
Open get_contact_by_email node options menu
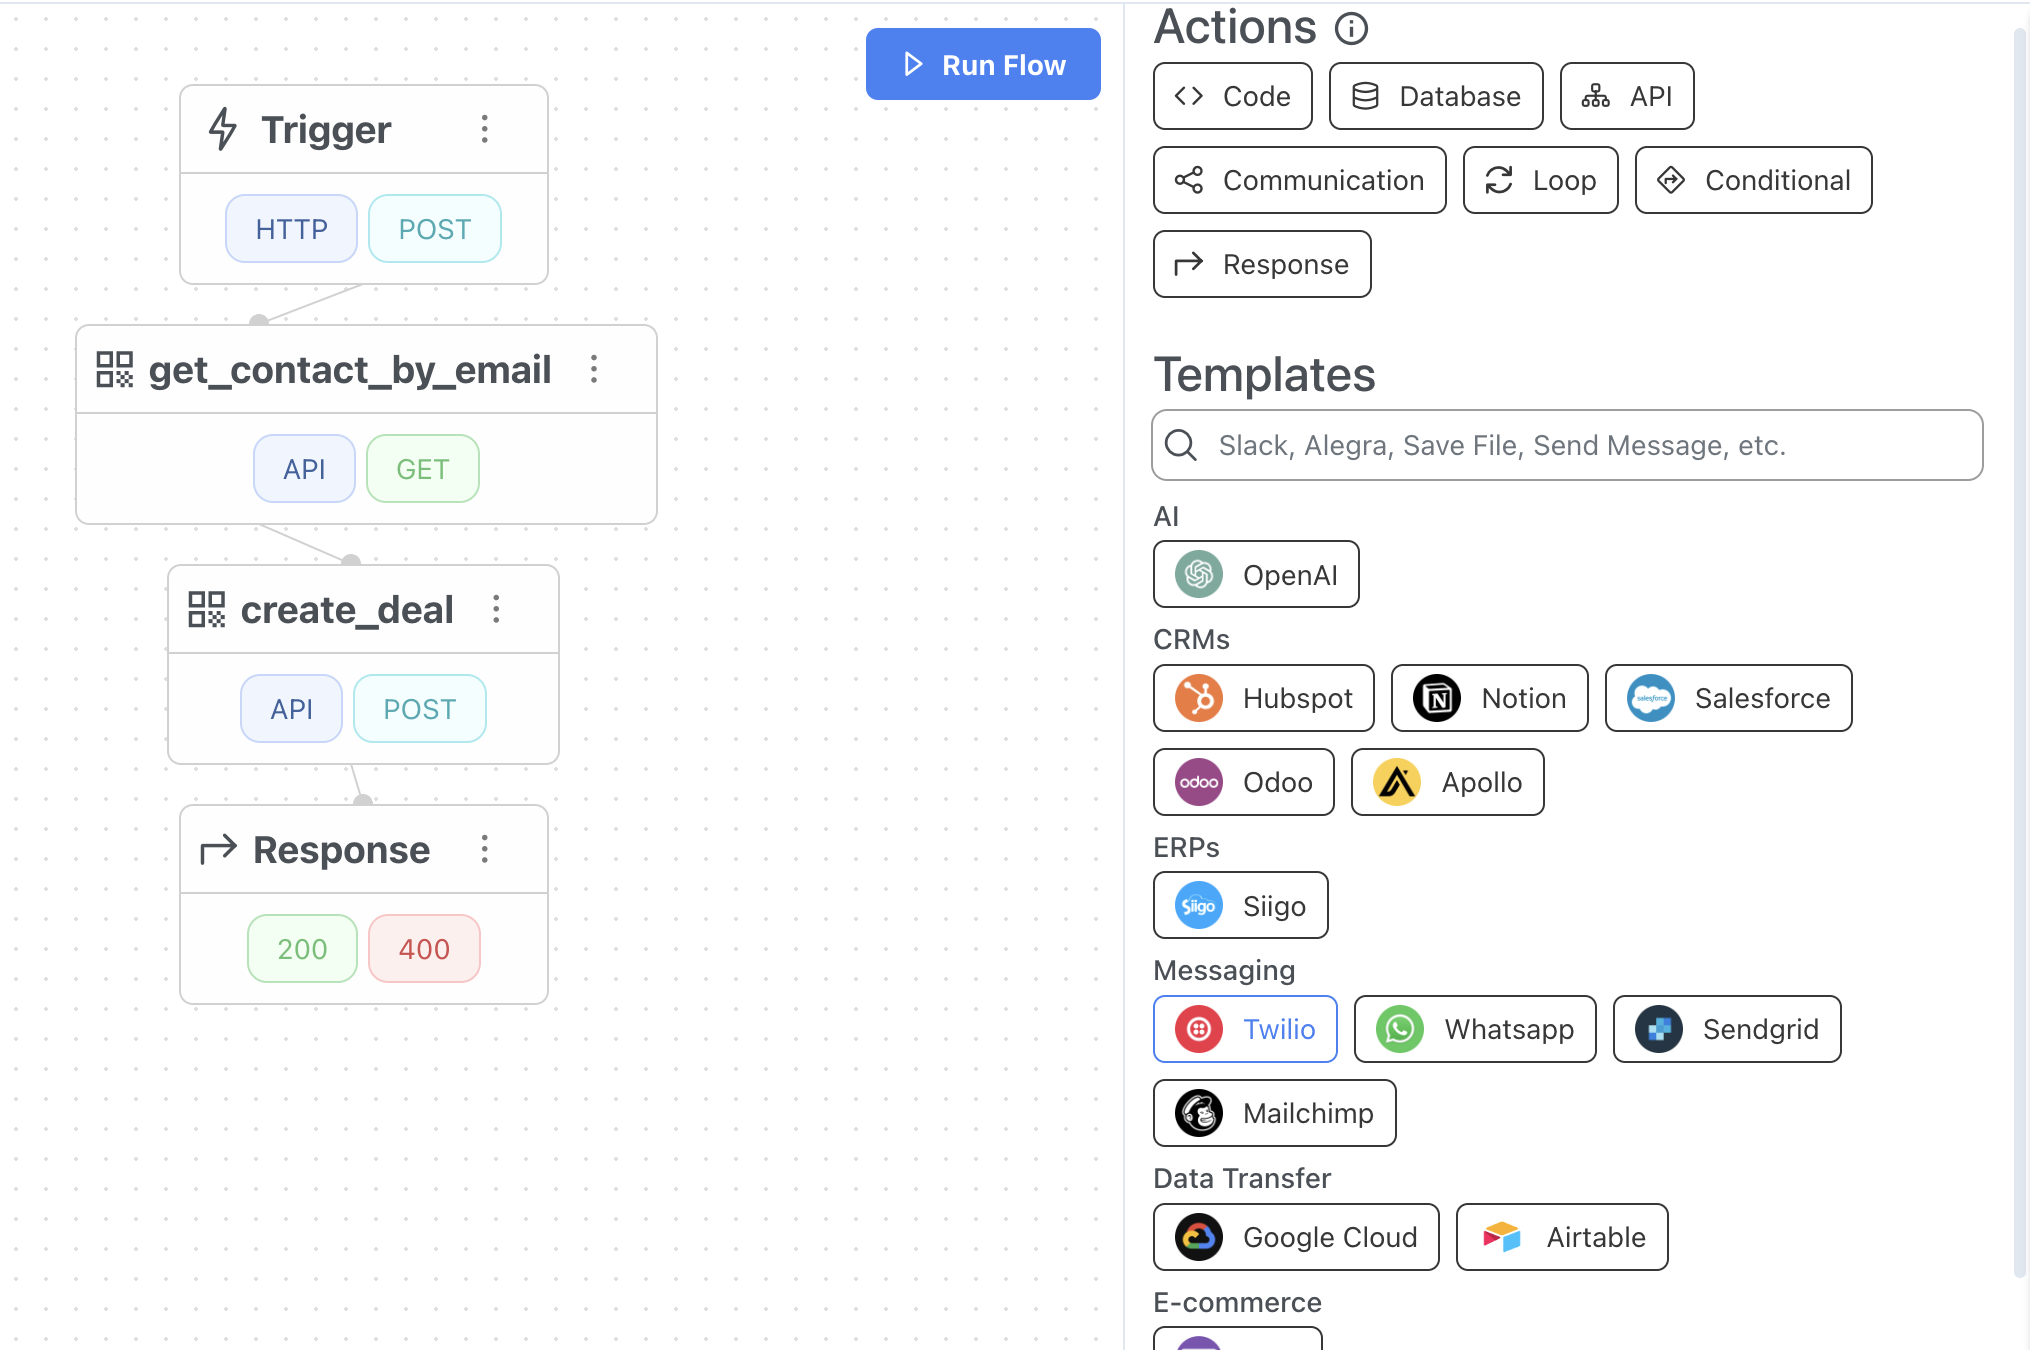point(594,369)
